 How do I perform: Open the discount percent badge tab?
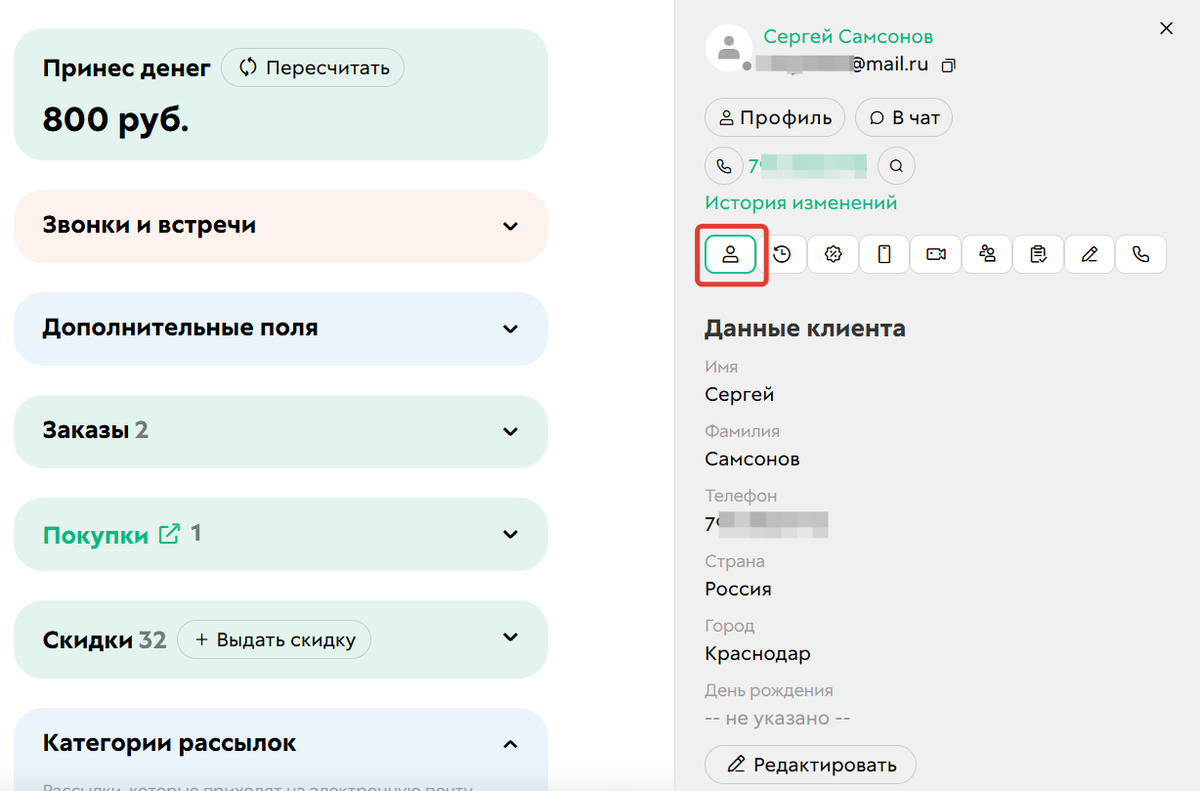point(834,255)
